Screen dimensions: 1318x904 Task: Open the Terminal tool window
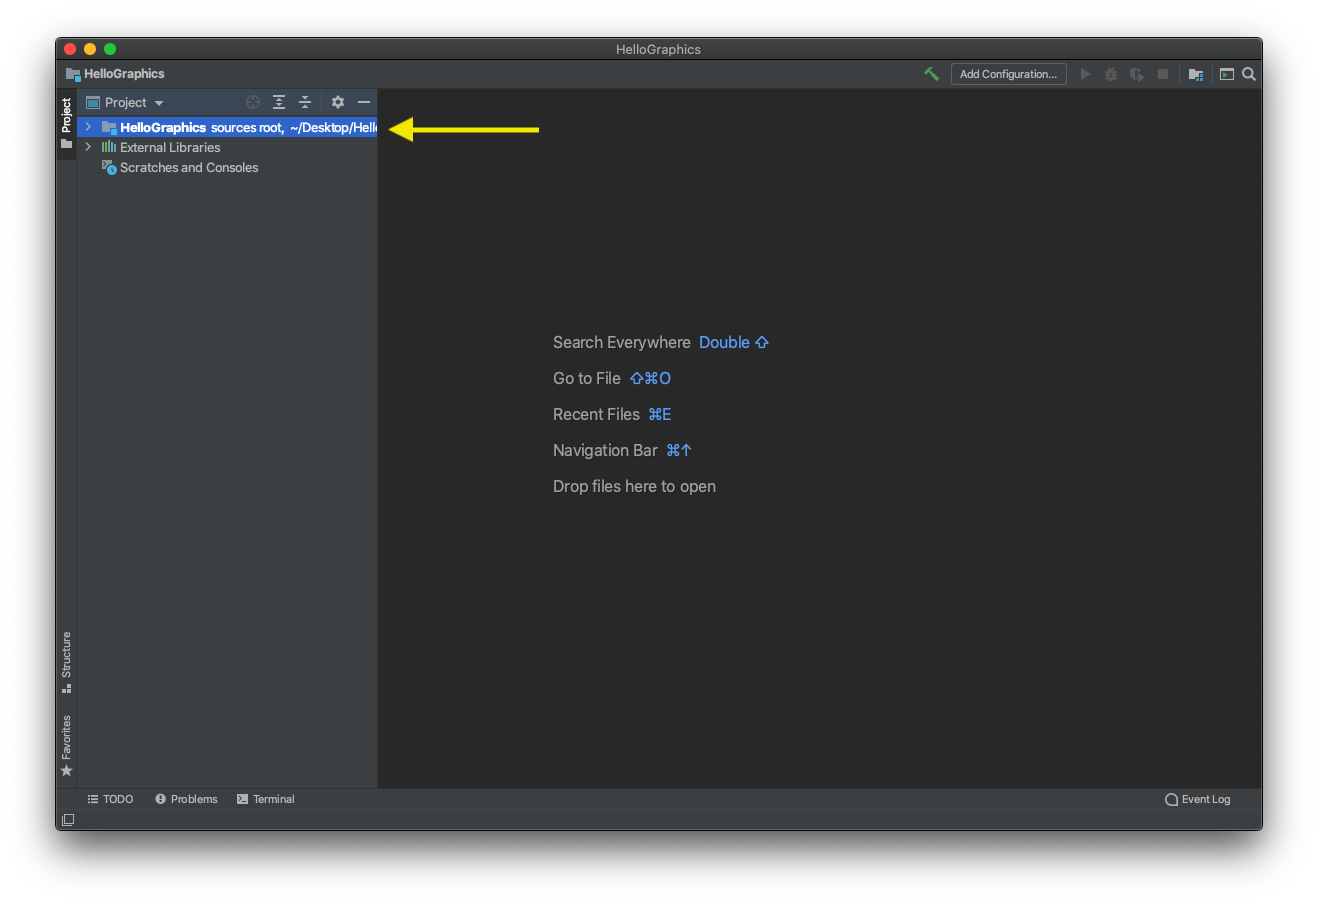click(265, 799)
